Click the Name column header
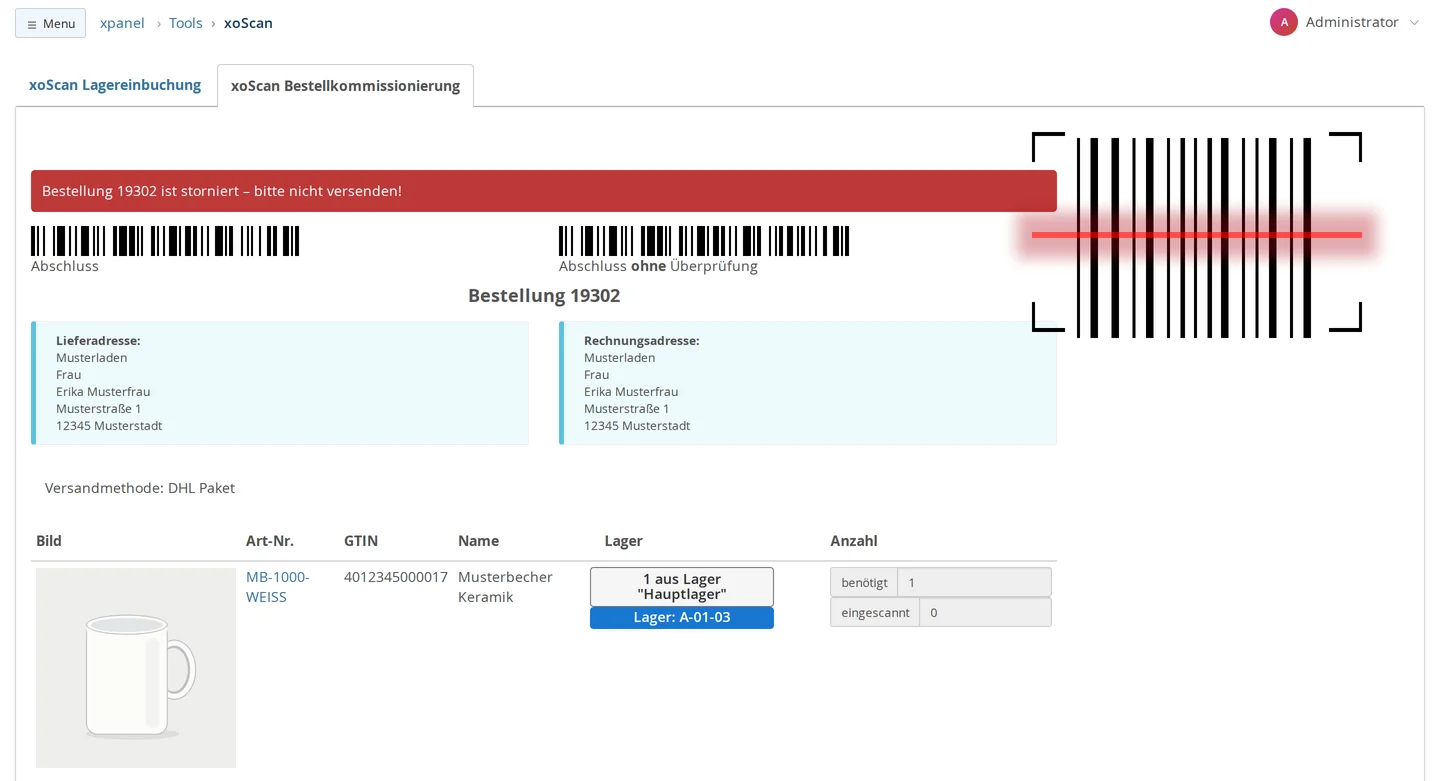This screenshot has width=1432, height=781. [478, 541]
